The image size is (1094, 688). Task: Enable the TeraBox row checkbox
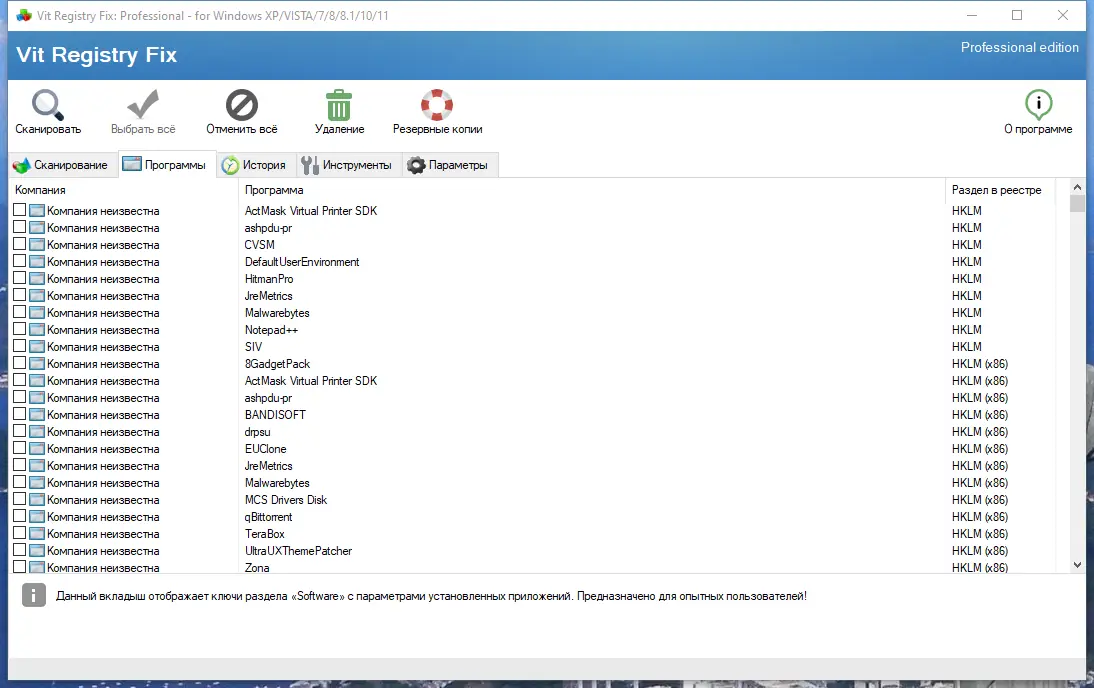[x=20, y=533]
